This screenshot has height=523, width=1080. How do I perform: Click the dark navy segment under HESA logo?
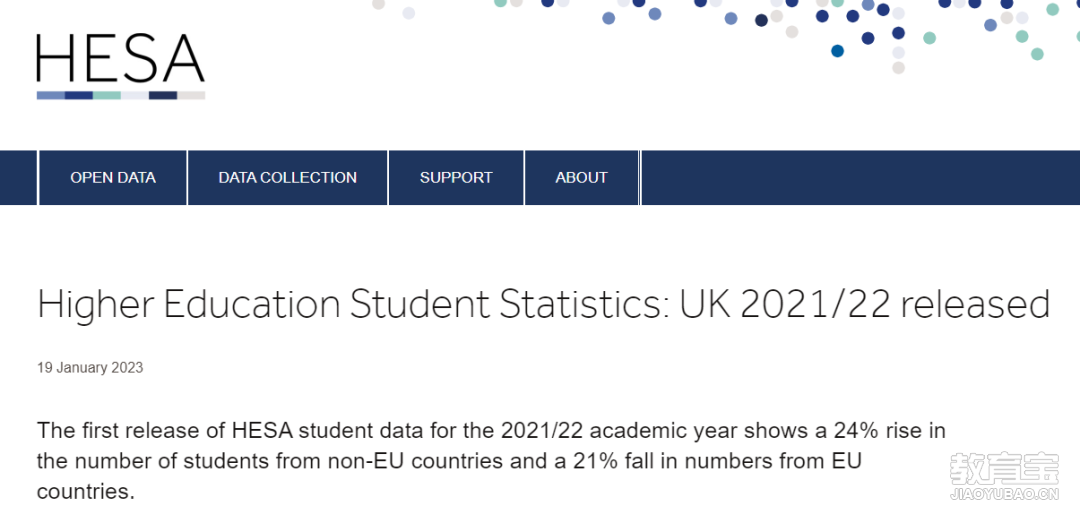[x=163, y=95]
